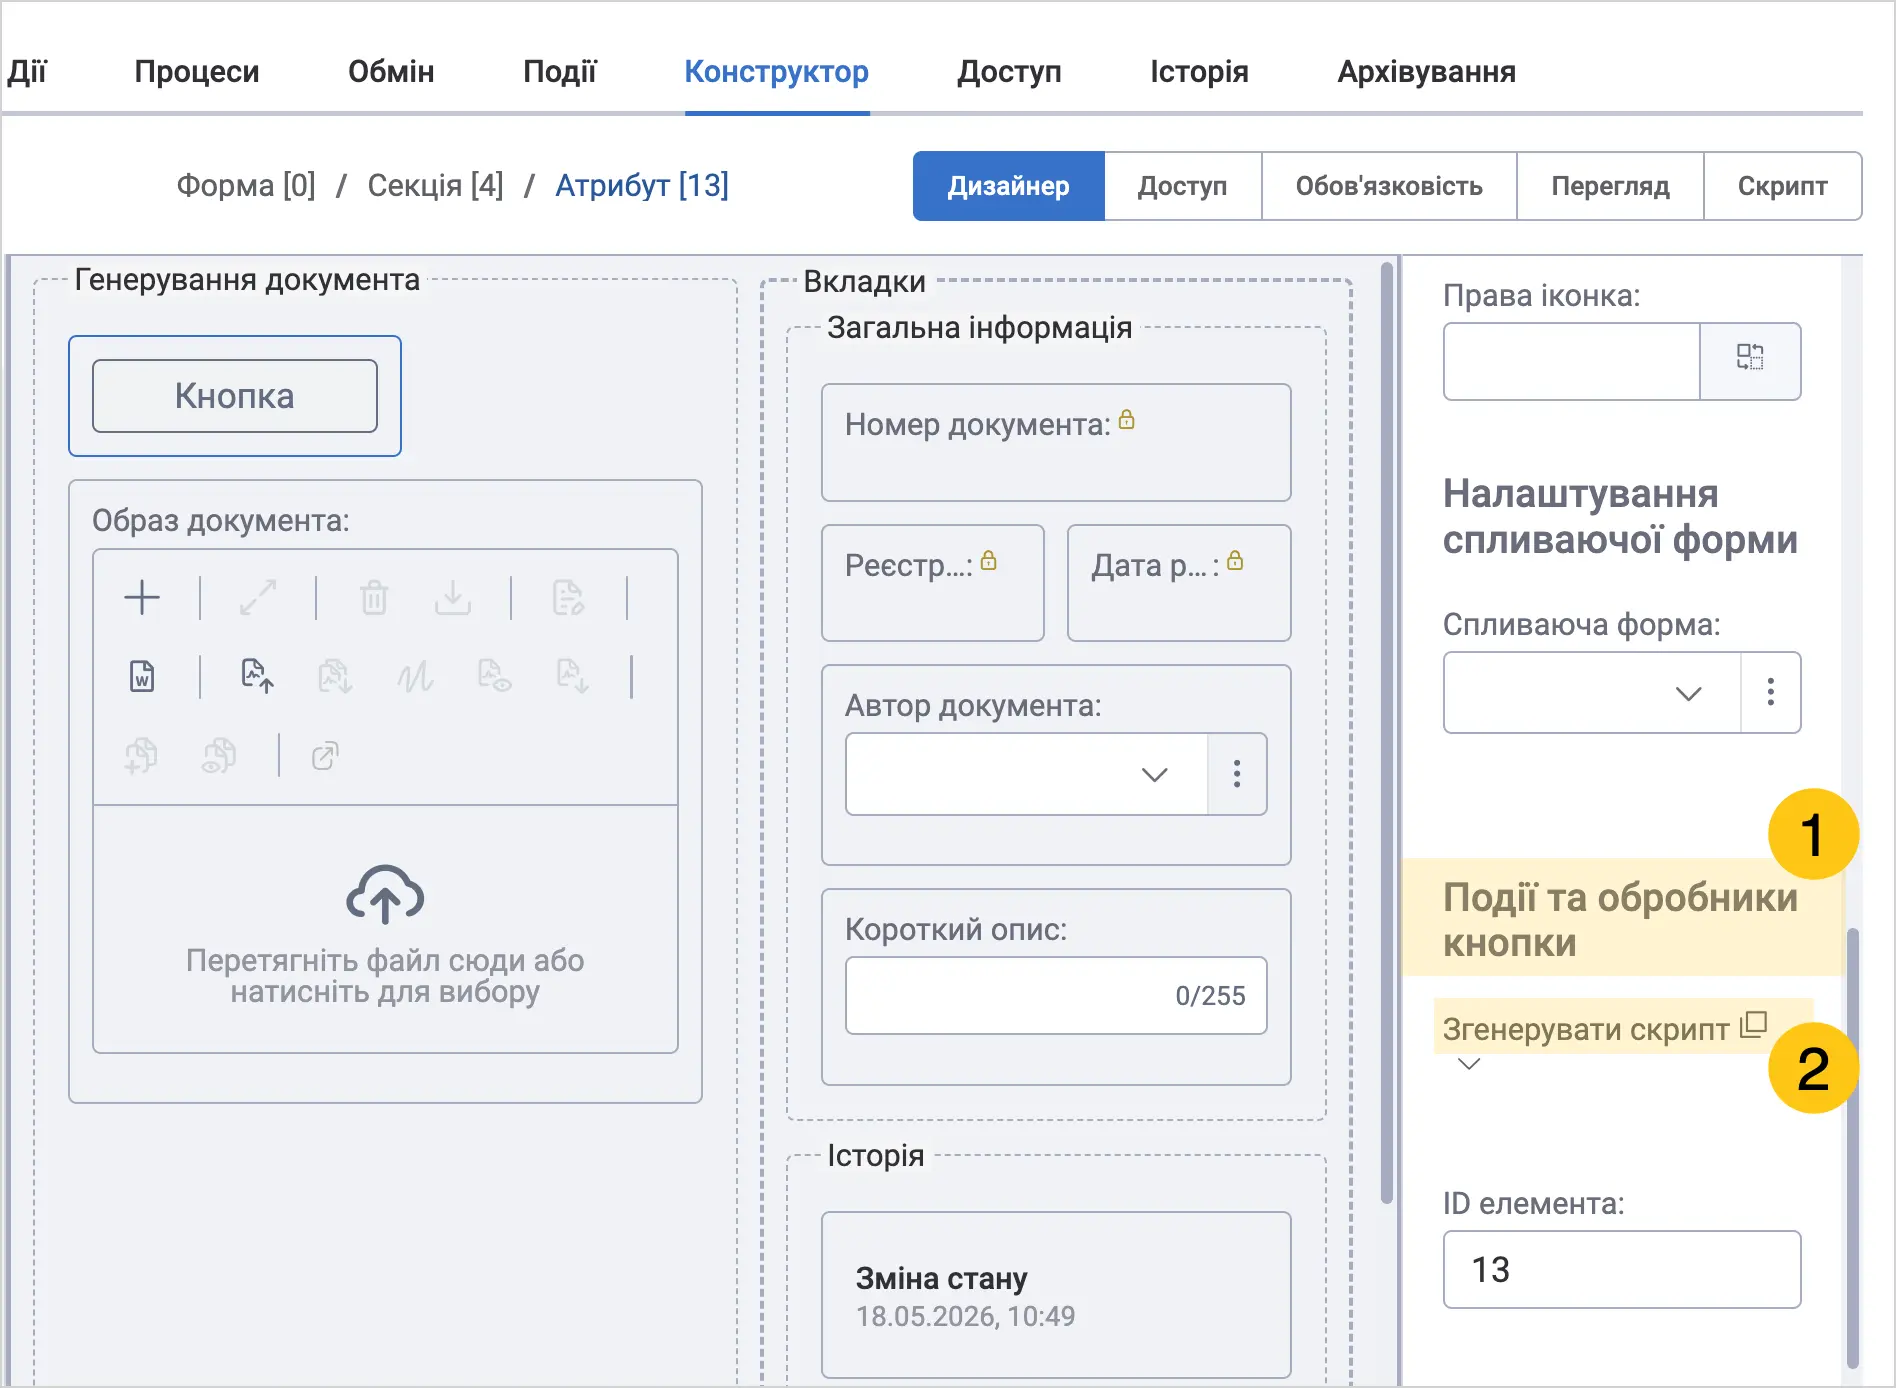Open three-dots menu of Автор документа
1896x1388 pixels.
(1237, 774)
